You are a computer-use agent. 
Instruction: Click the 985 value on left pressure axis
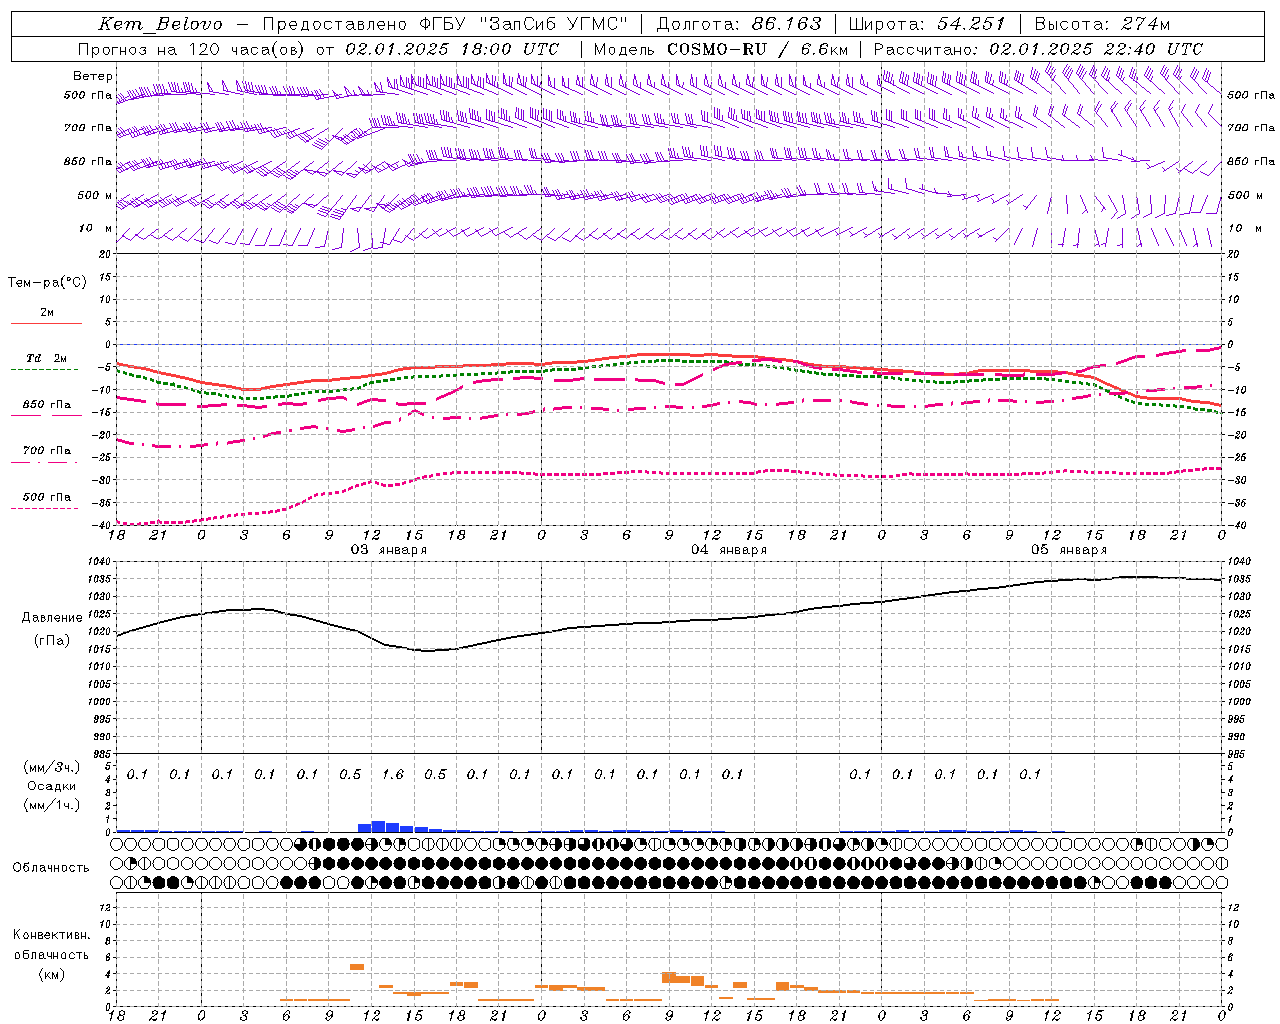[102, 754]
